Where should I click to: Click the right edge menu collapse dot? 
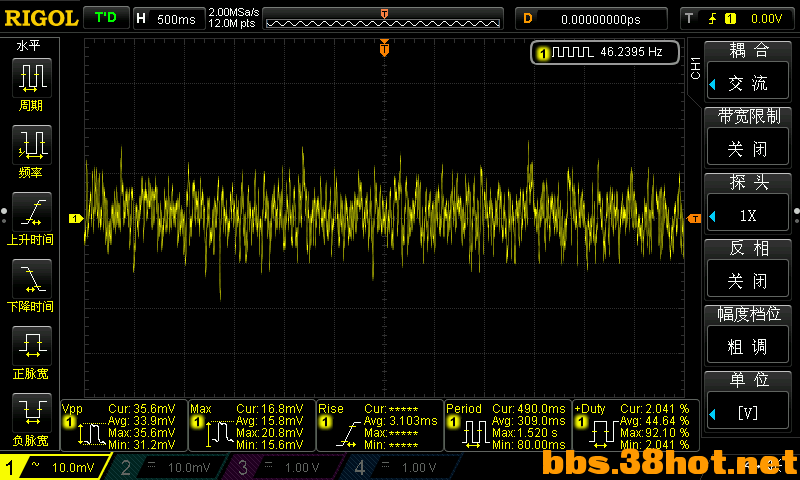click(796, 211)
